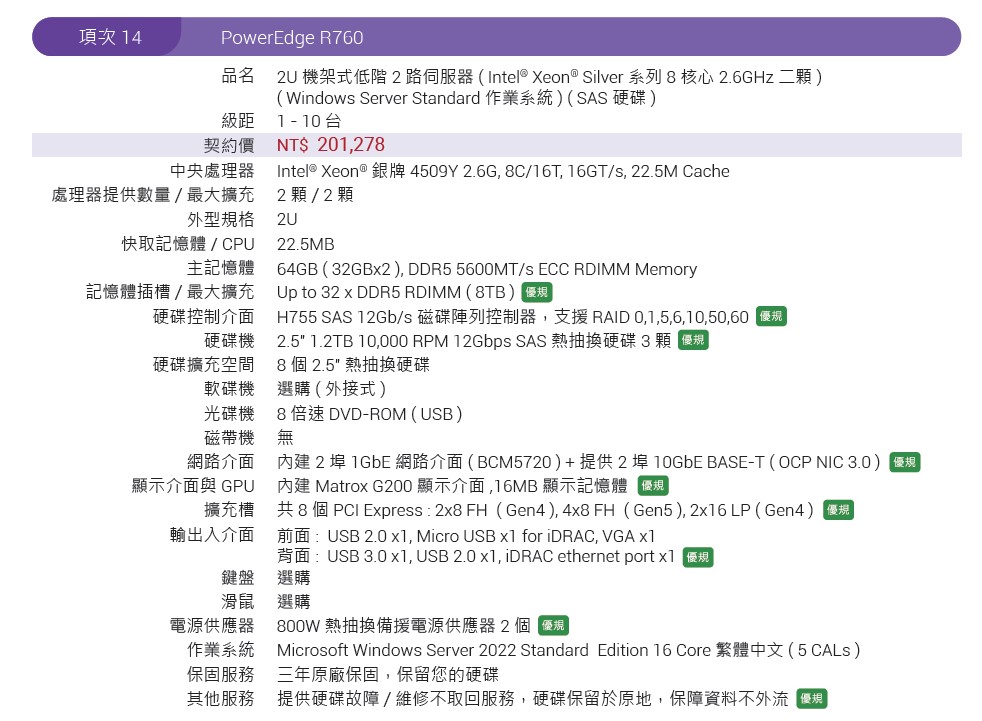Screen dimensions: 982x721
Task: Click '提供硬碟故障 / 維修不取回服務' text
Action: click(x=396, y=698)
